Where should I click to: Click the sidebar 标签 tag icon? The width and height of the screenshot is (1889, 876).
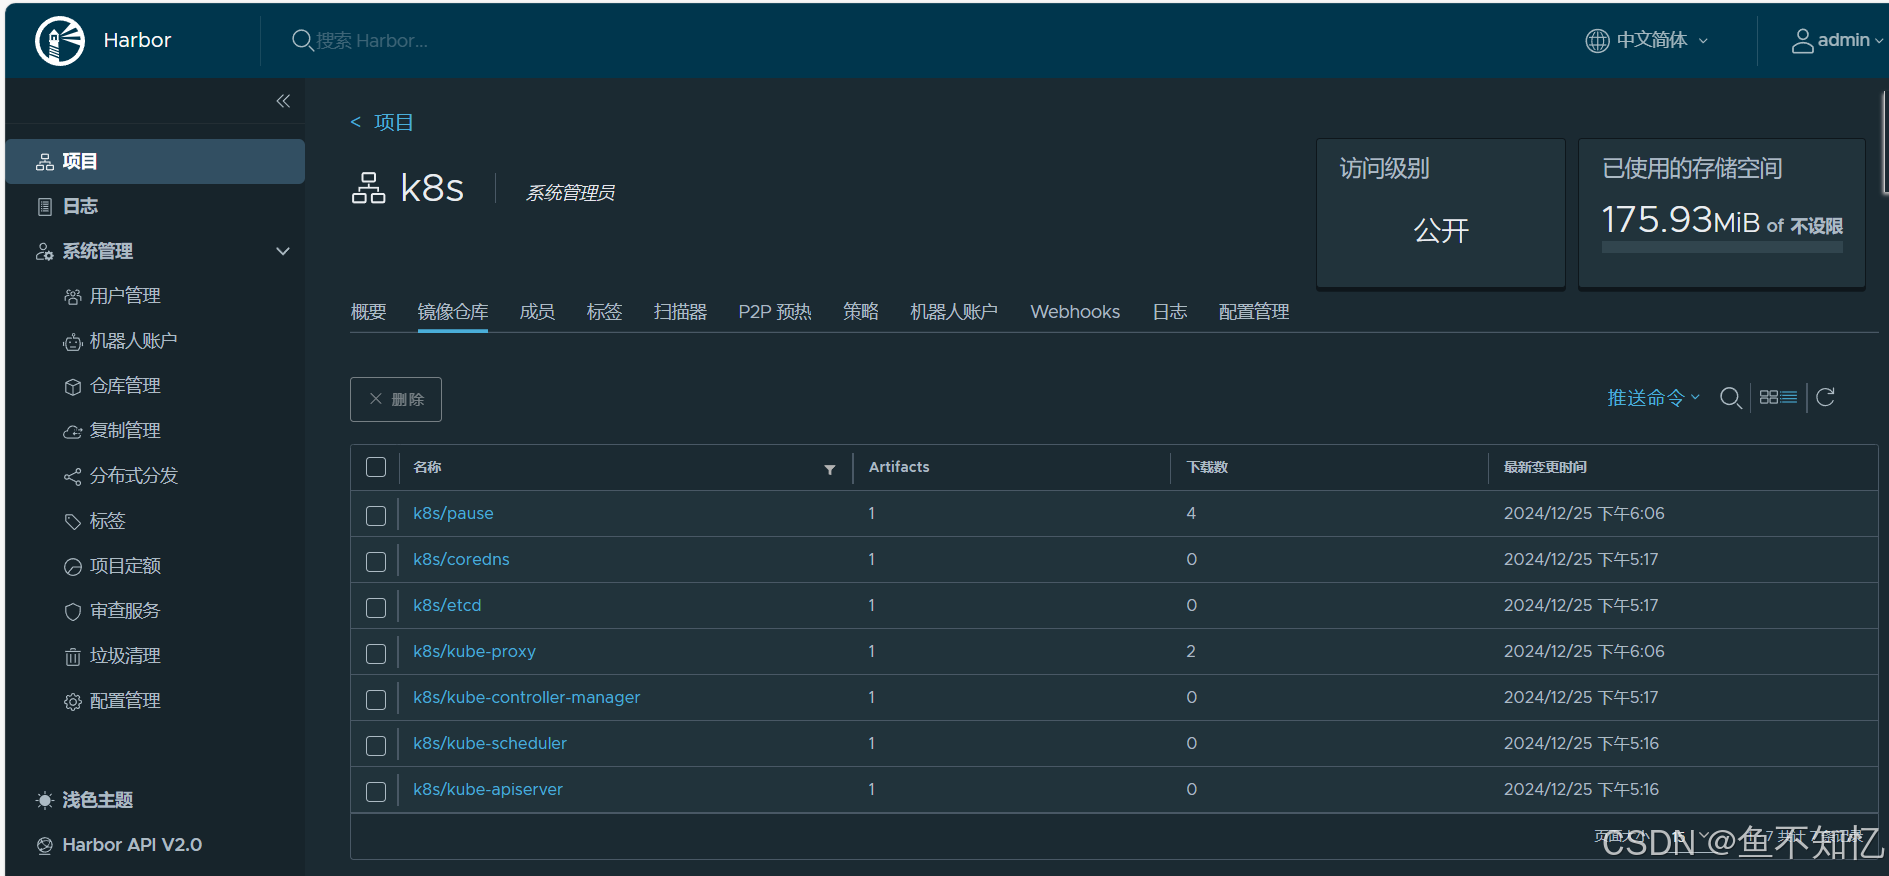click(x=72, y=522)
